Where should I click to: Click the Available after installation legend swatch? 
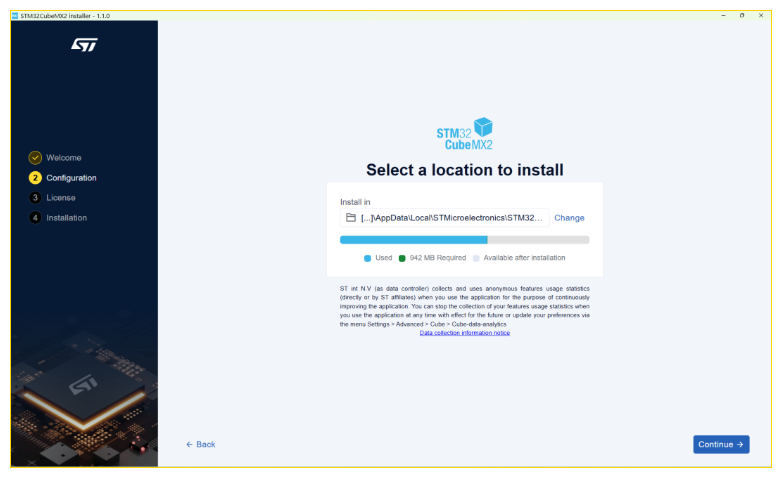pyautogui.click(x=476, y=258)
